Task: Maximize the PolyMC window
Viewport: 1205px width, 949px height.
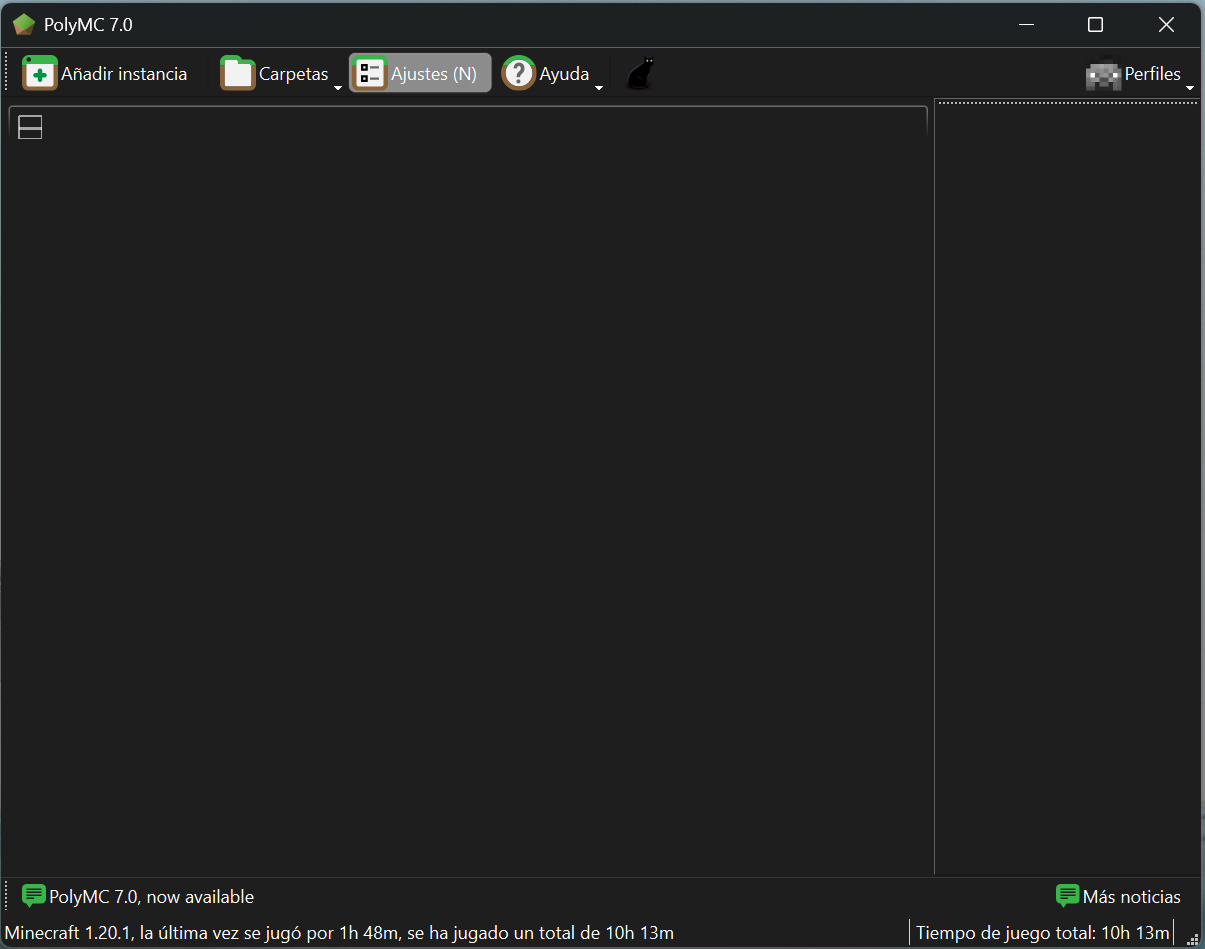Action: click(1095, 25)
